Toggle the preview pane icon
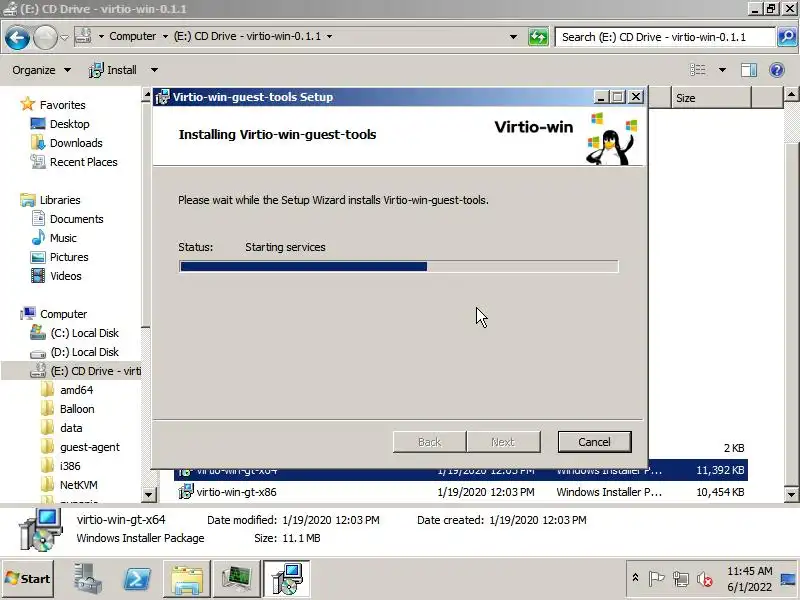The height and width of the screenshot is (600, 800). (x=748, y=70)
